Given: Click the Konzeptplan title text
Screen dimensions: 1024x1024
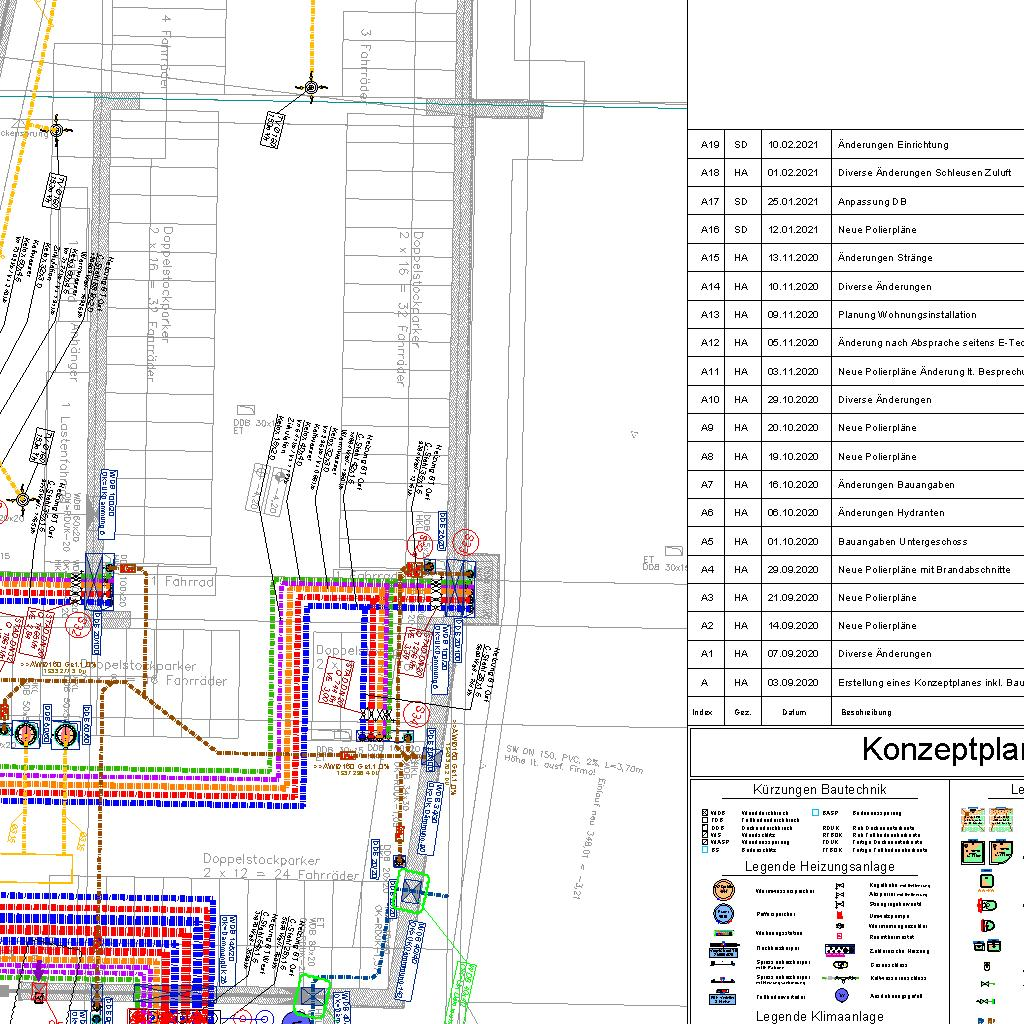Looking at the screenshot, I should (942, 749).
